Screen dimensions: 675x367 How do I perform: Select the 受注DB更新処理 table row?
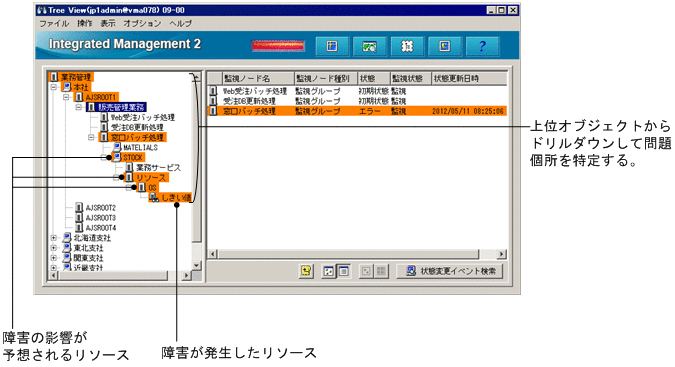(x=357, y=101)
